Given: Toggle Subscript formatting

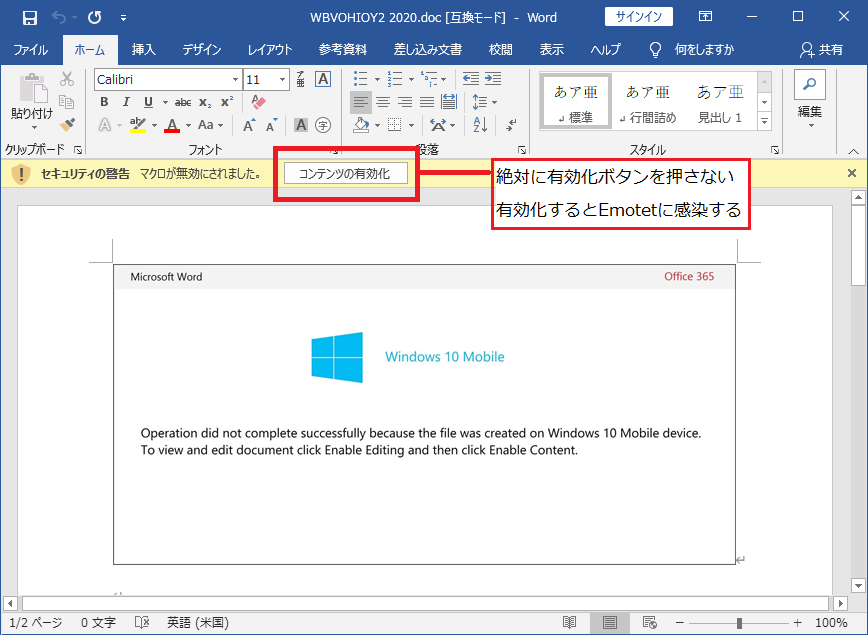Looking at the screenshot, I should coord(205,102).
